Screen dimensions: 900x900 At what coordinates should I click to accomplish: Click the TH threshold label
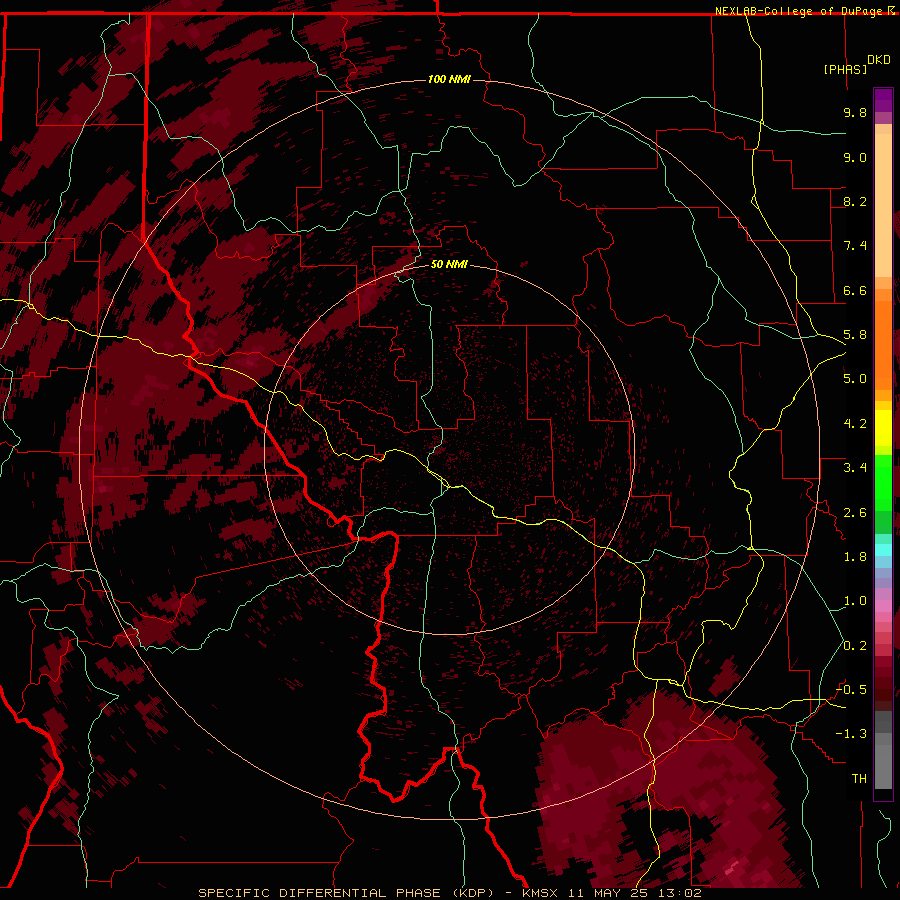pyautogui.click(x=859, y=779)
